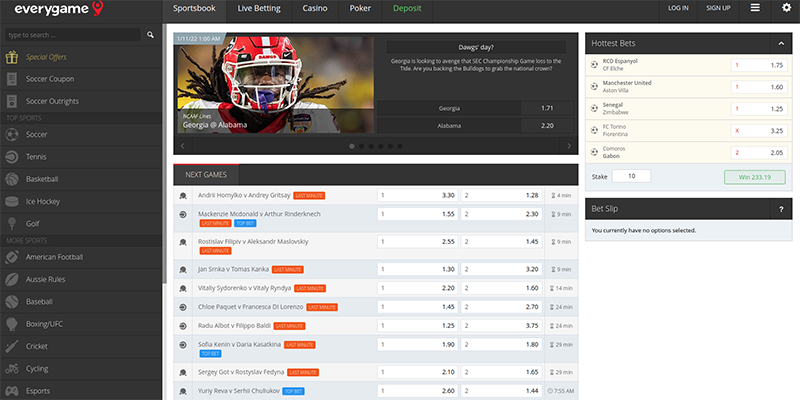This screenshot has height=400, width=800.
Task: Click the Soccer Outrights sidebar icon
Action: point(12,101)
